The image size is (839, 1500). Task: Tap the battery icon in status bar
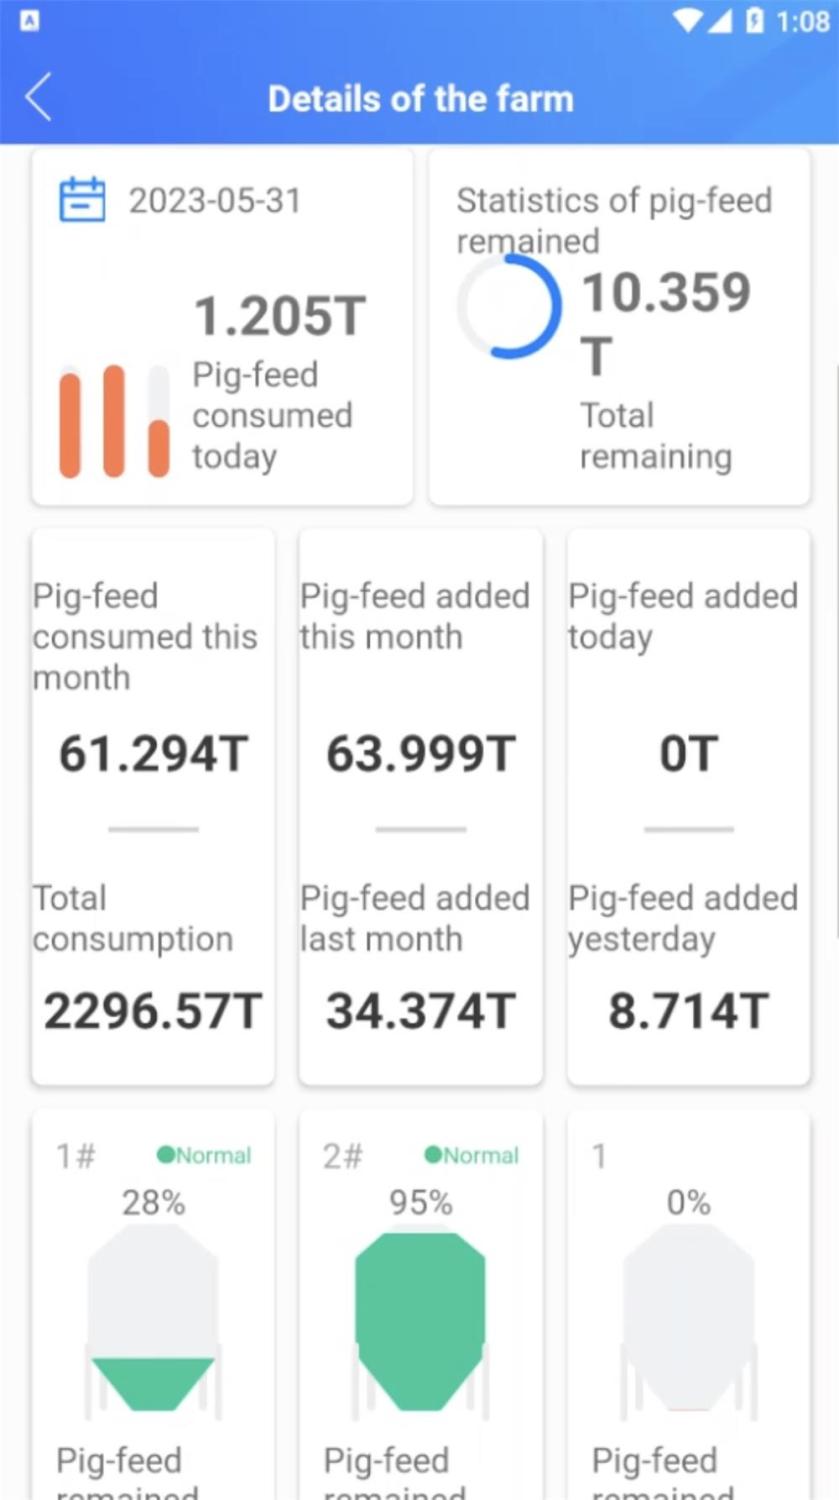click(755, 21)
